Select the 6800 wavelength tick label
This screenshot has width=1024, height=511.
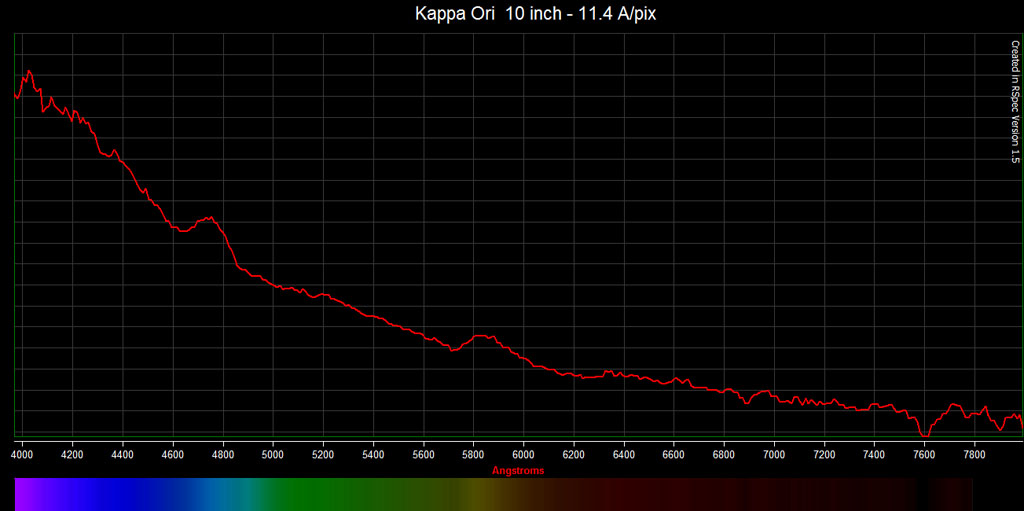(x=724, y=454)
